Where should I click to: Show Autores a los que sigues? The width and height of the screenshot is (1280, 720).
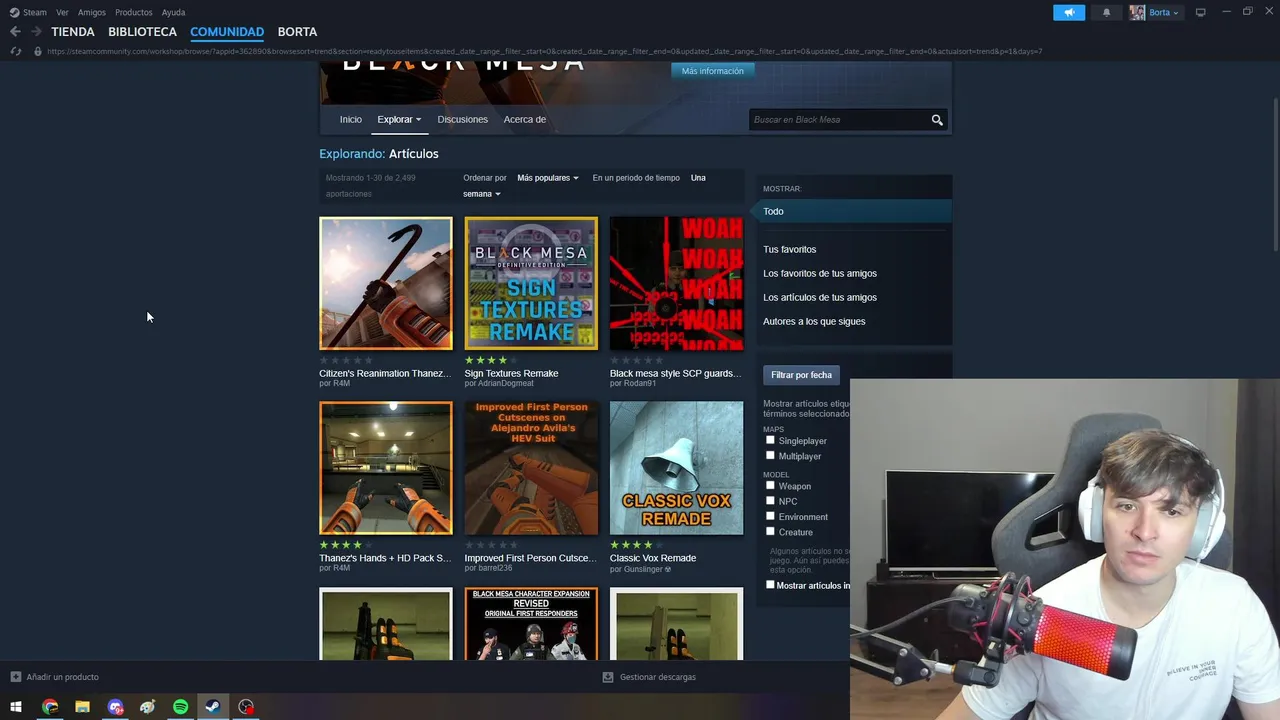[x=814, y=321]
